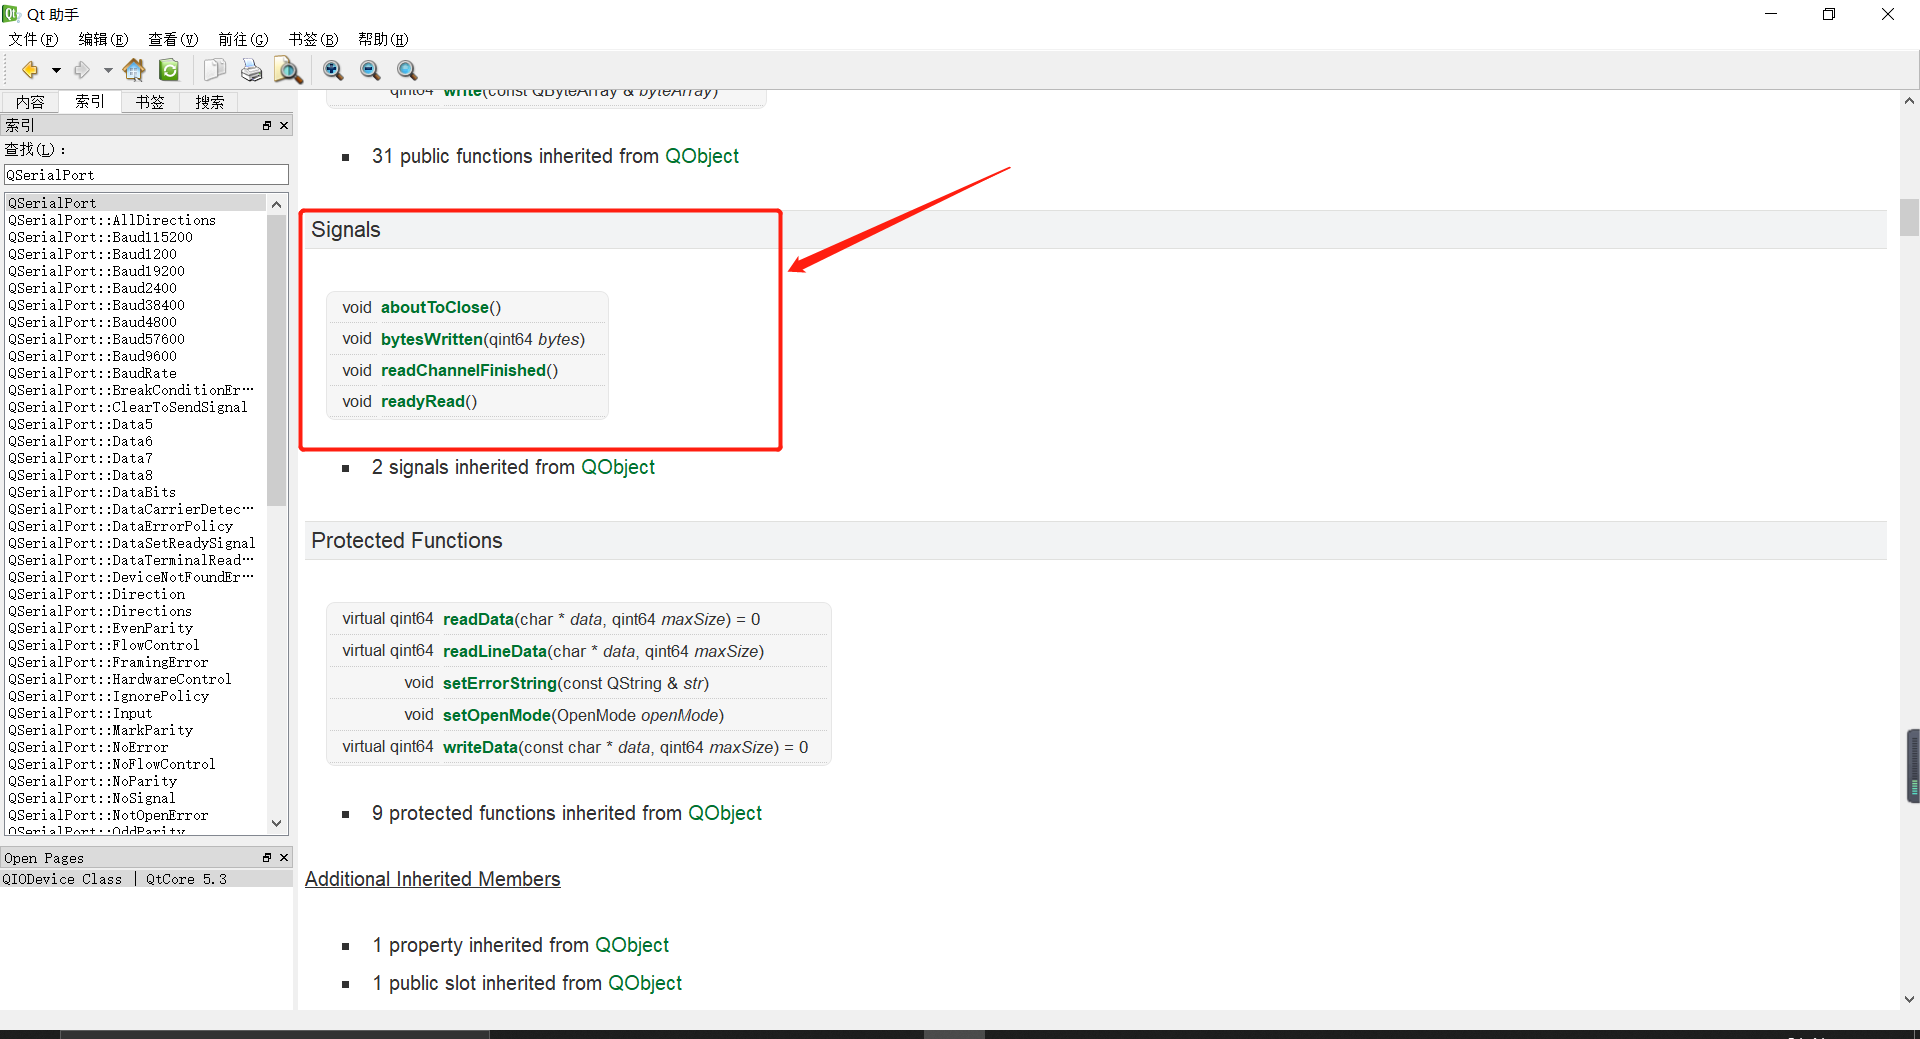This screenshot has height=1039, width=1920.
Task: Click index list scroll-down arrow
Action: [277, 823]
